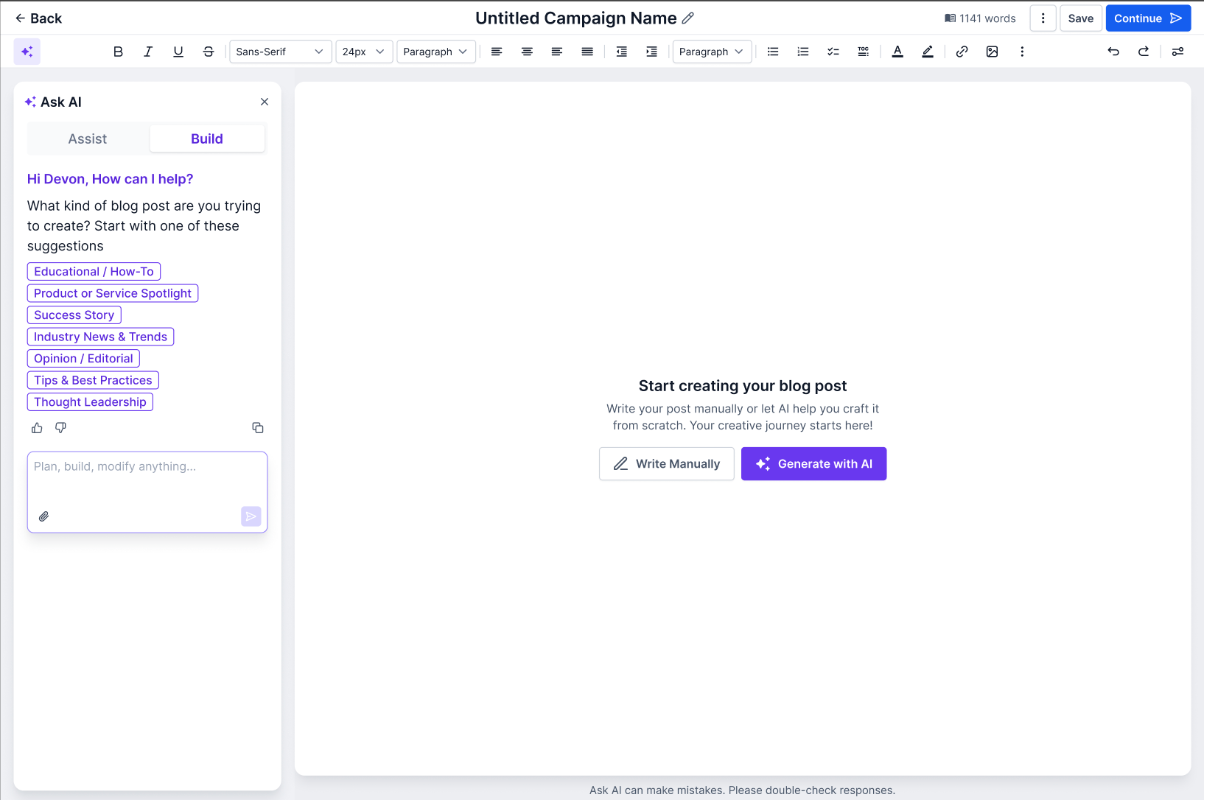
Task: Justify text alignment
Action: [587, 52]
